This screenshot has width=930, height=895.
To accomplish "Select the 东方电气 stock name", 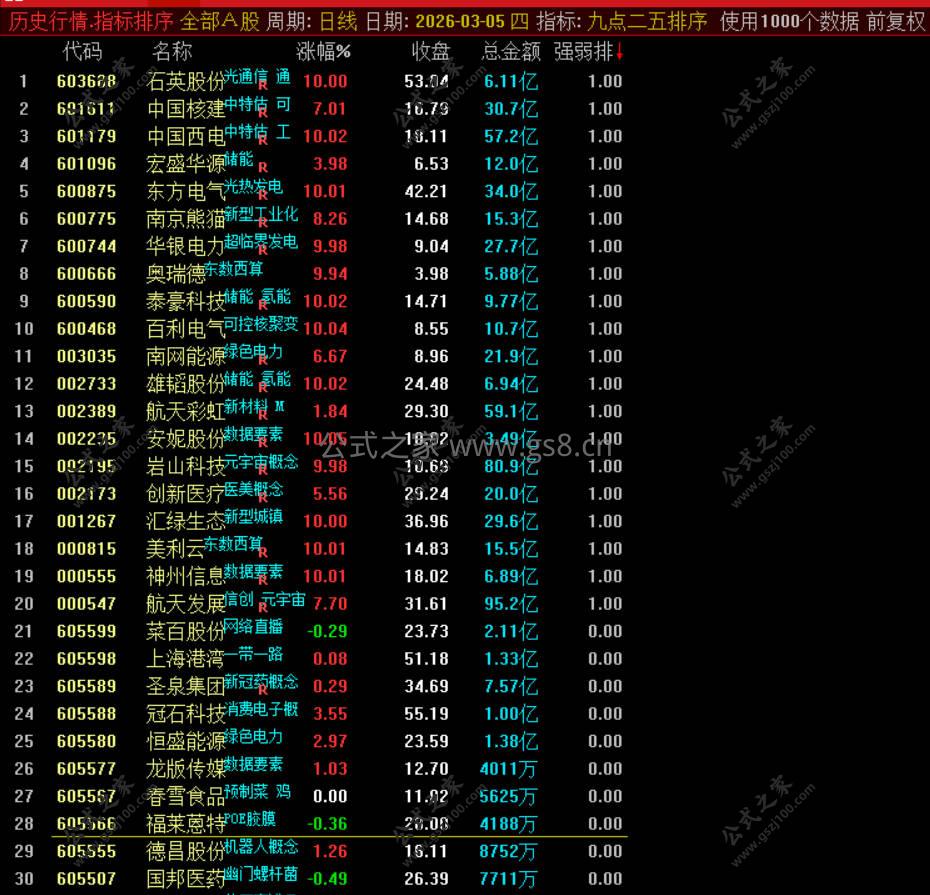I will [186, 192].
